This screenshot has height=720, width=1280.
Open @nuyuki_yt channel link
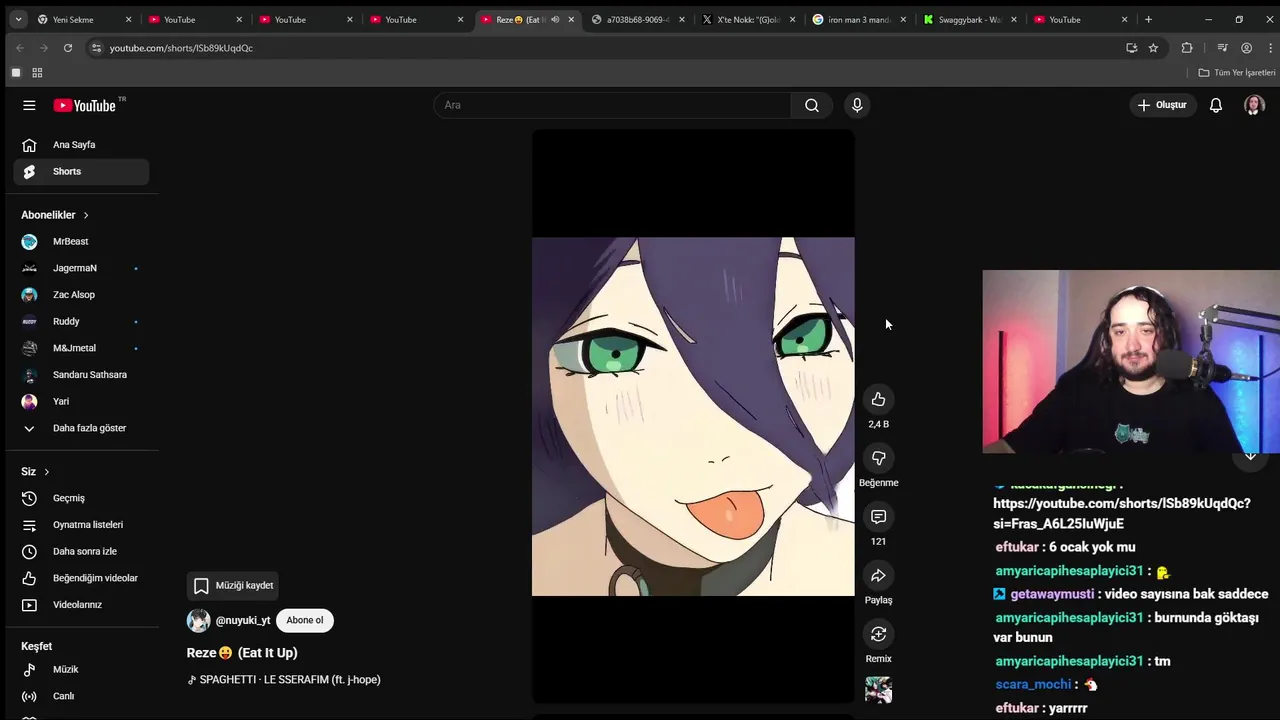[243, 620]
